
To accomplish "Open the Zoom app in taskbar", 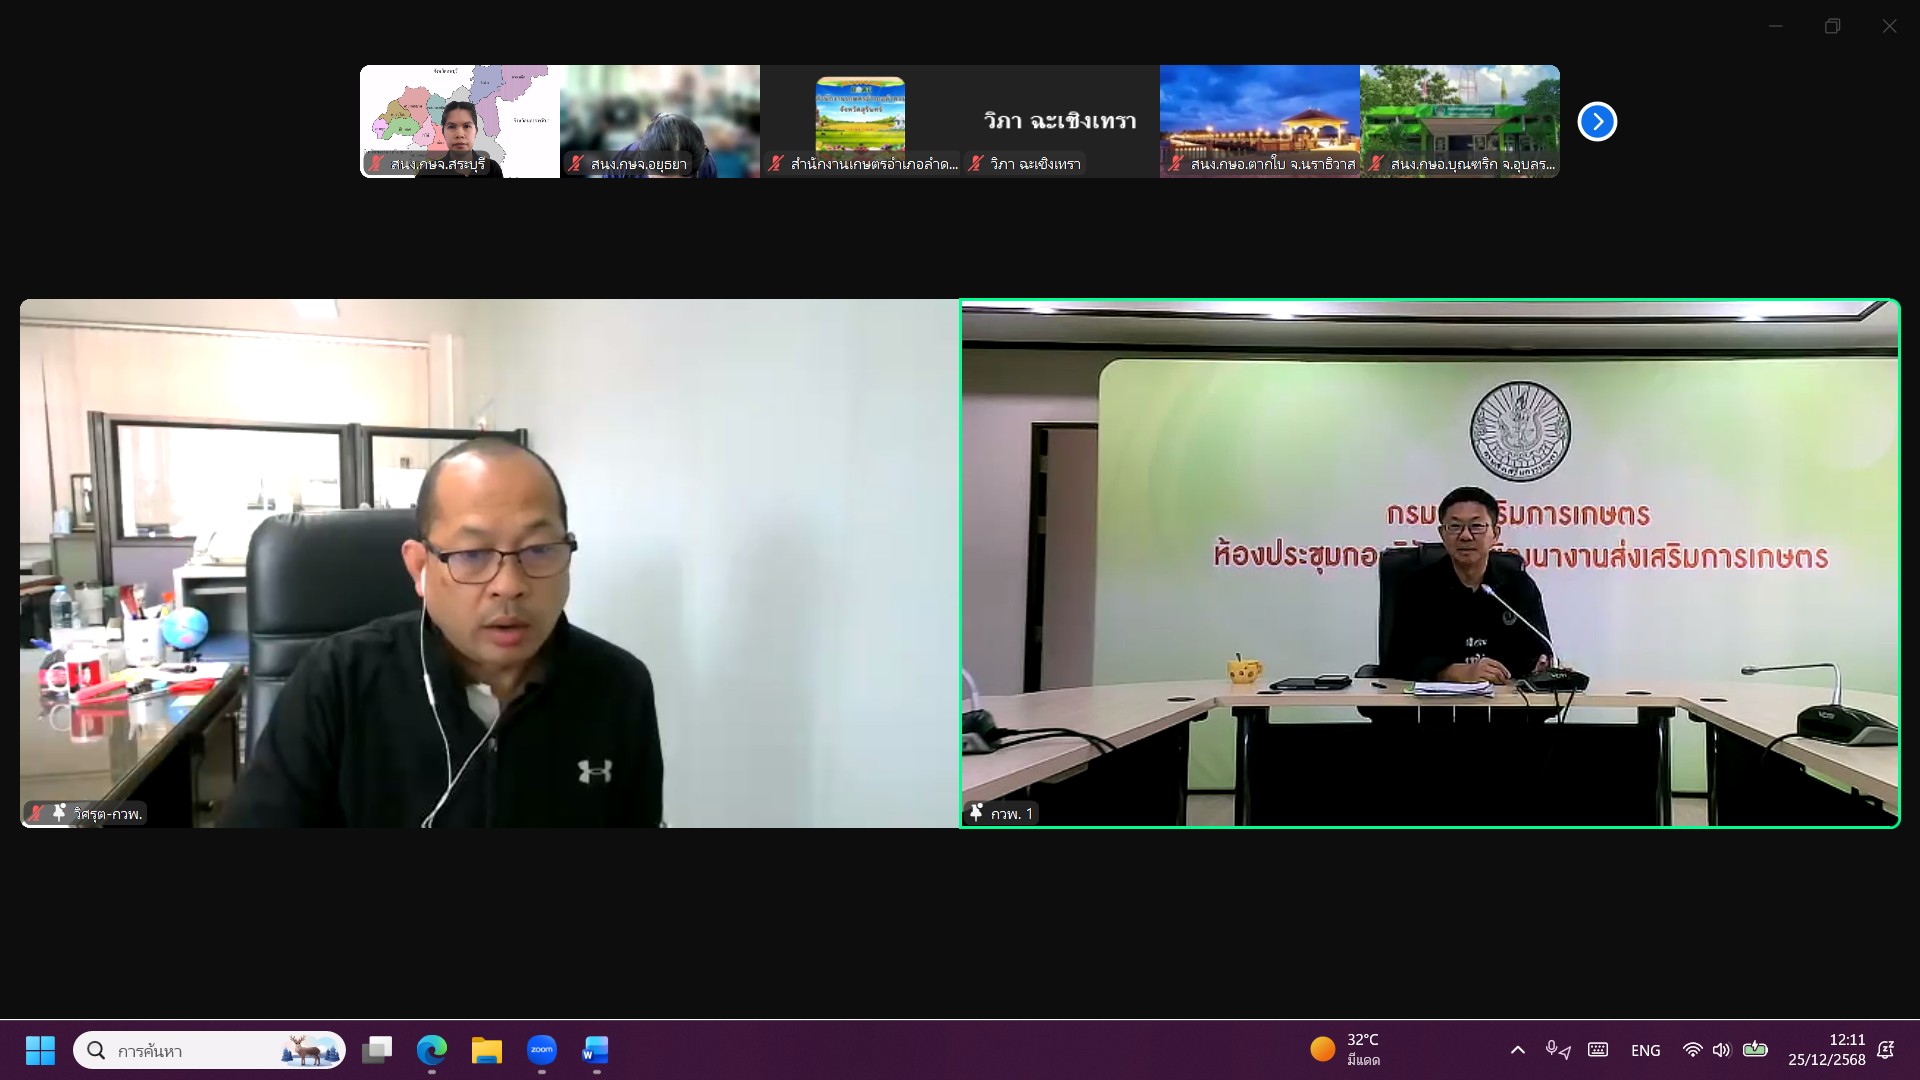I will click(541, 1050).
